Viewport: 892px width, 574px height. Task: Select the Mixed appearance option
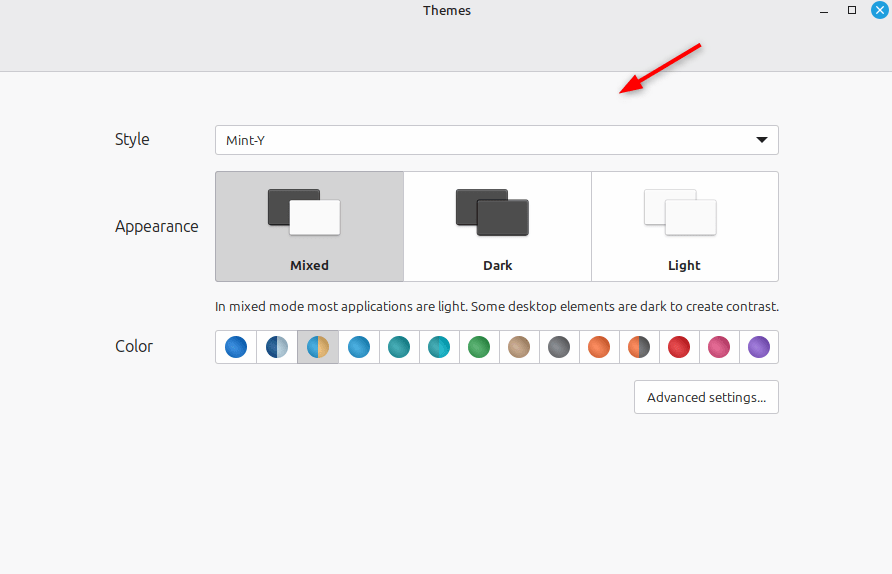[309, 226]
